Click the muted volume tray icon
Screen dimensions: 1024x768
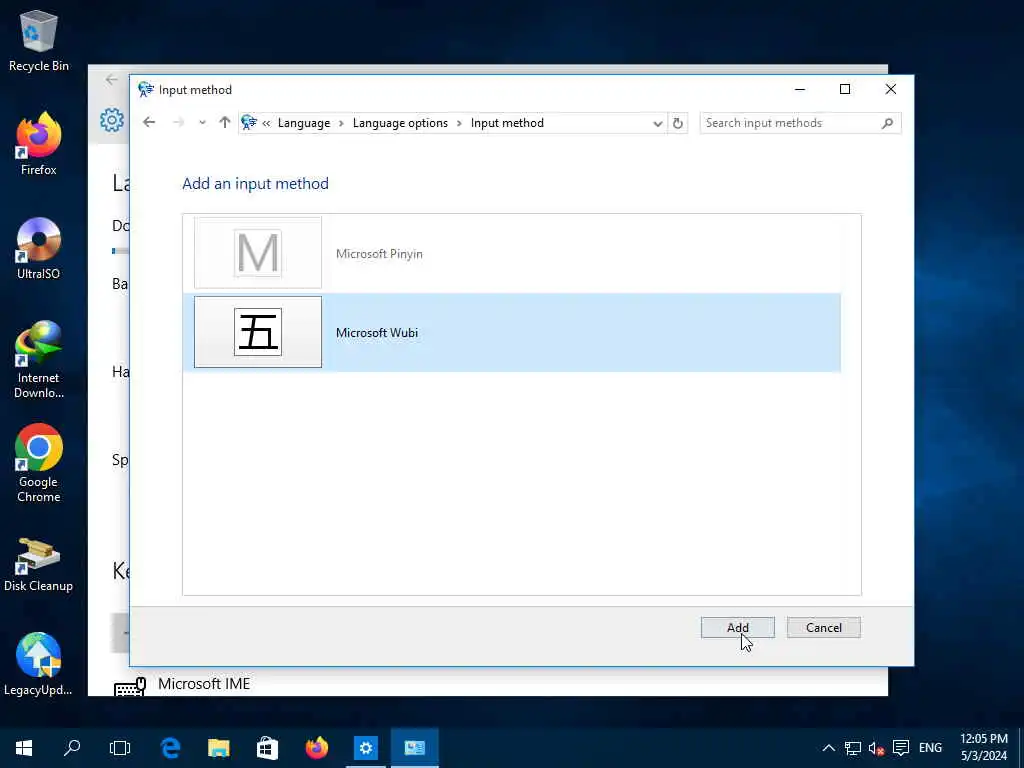pyautogui.click(x=876, y=748)
